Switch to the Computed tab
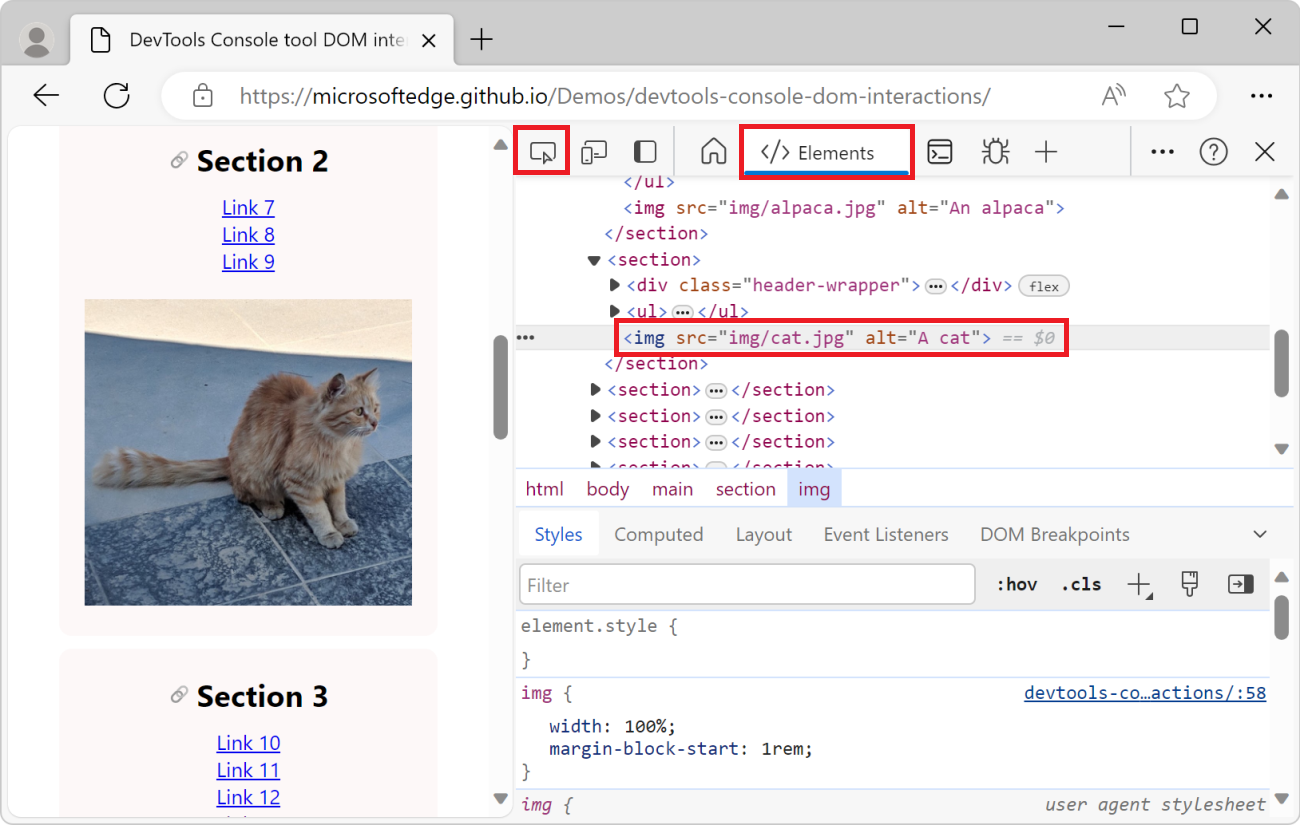The width and height of the screenshot is (1300, 825). click(659, 533)
